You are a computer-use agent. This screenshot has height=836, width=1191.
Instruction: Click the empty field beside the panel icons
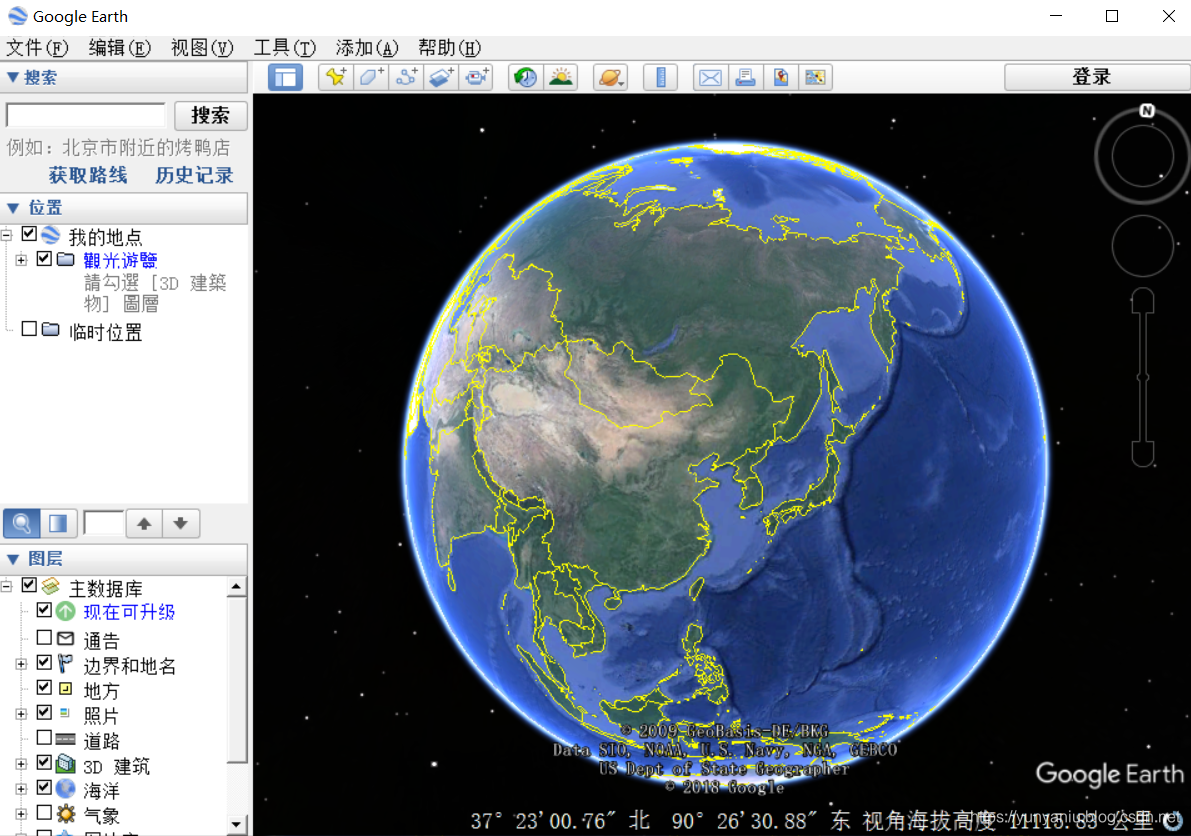tap(103, 523)
